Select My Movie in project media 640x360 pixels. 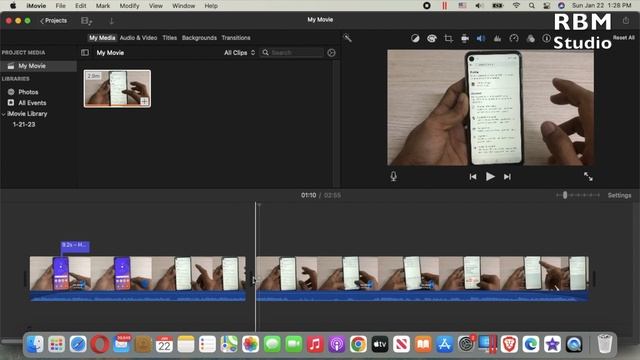point(38,66)
